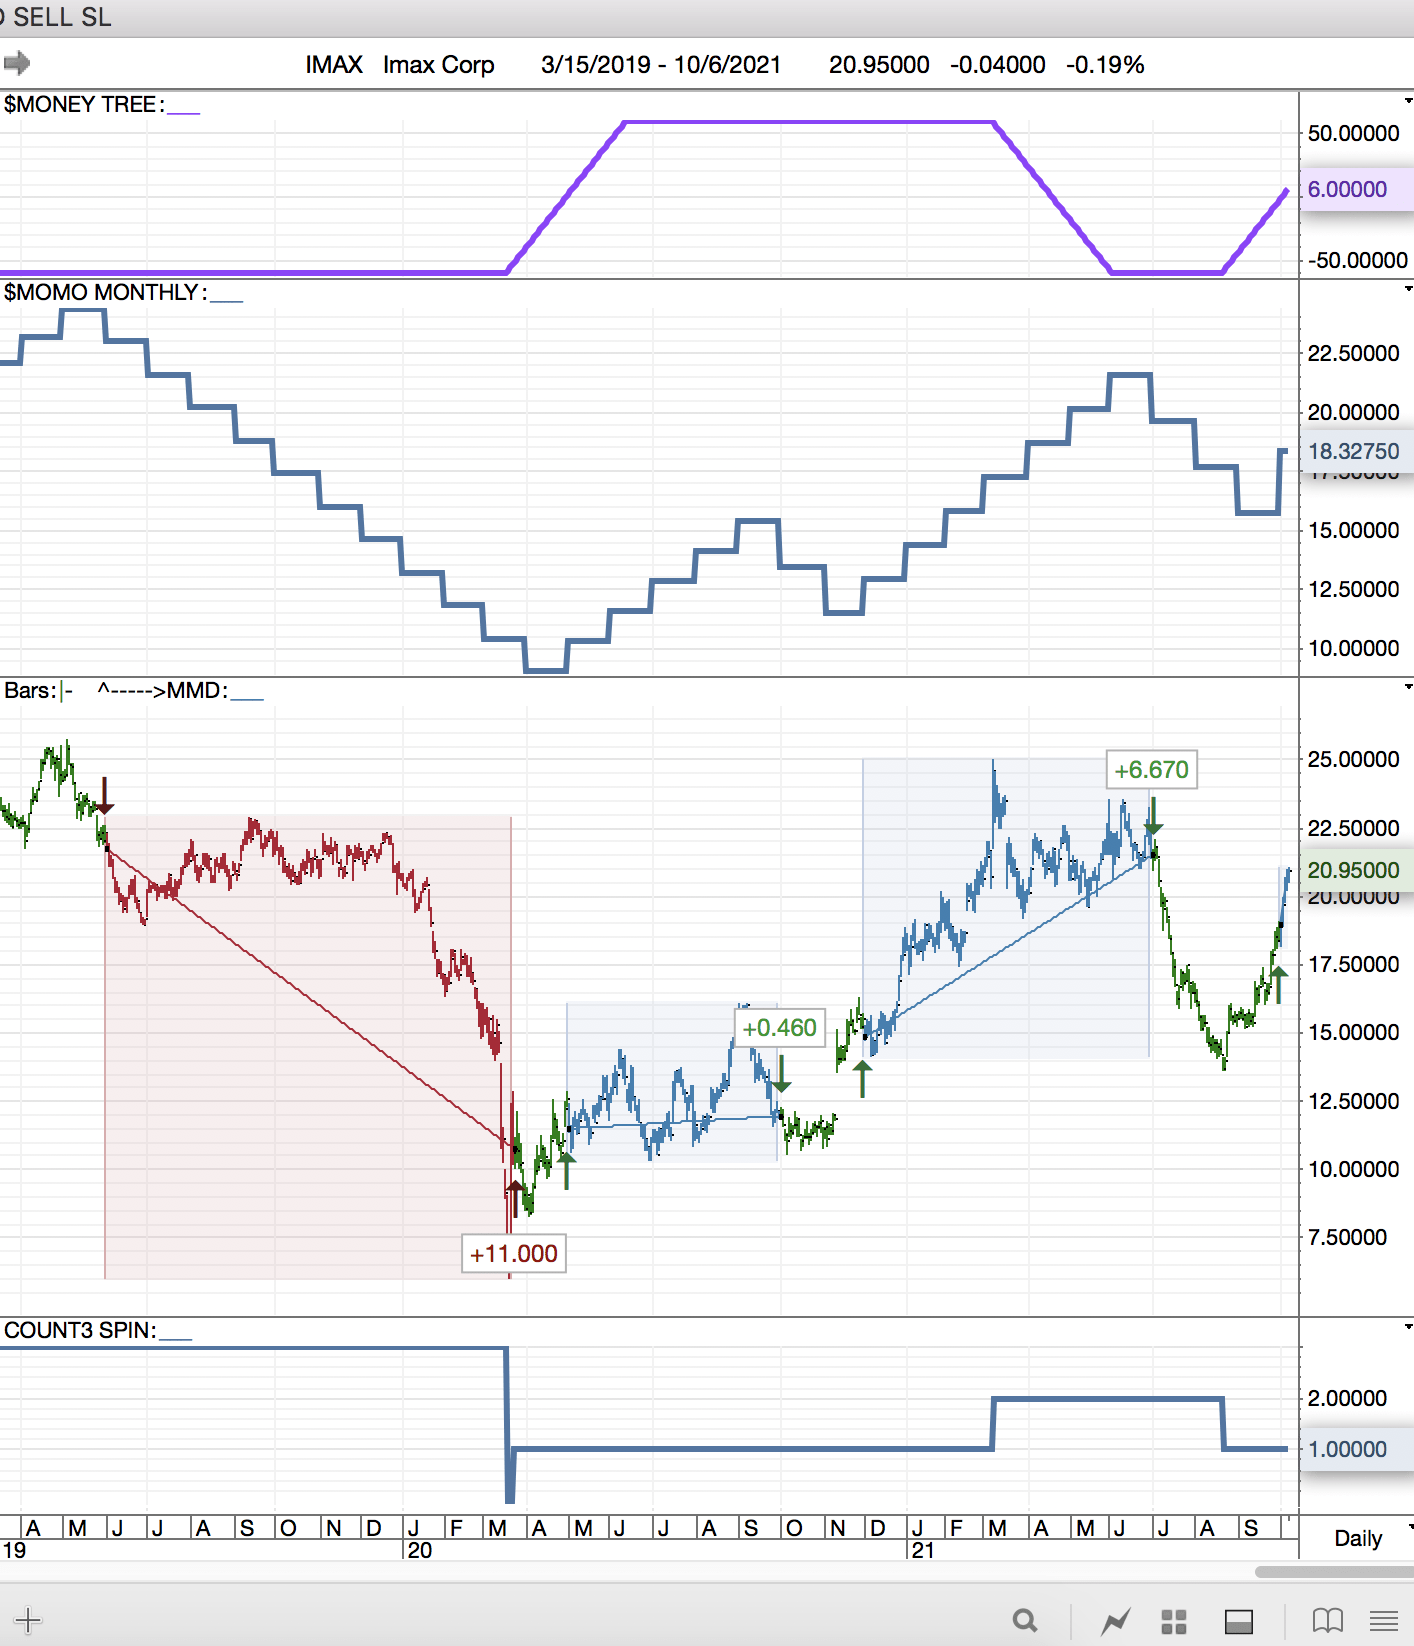
Task: Click the 1.00000 Count3 Spin value tag
Action: (1356, 1449)
